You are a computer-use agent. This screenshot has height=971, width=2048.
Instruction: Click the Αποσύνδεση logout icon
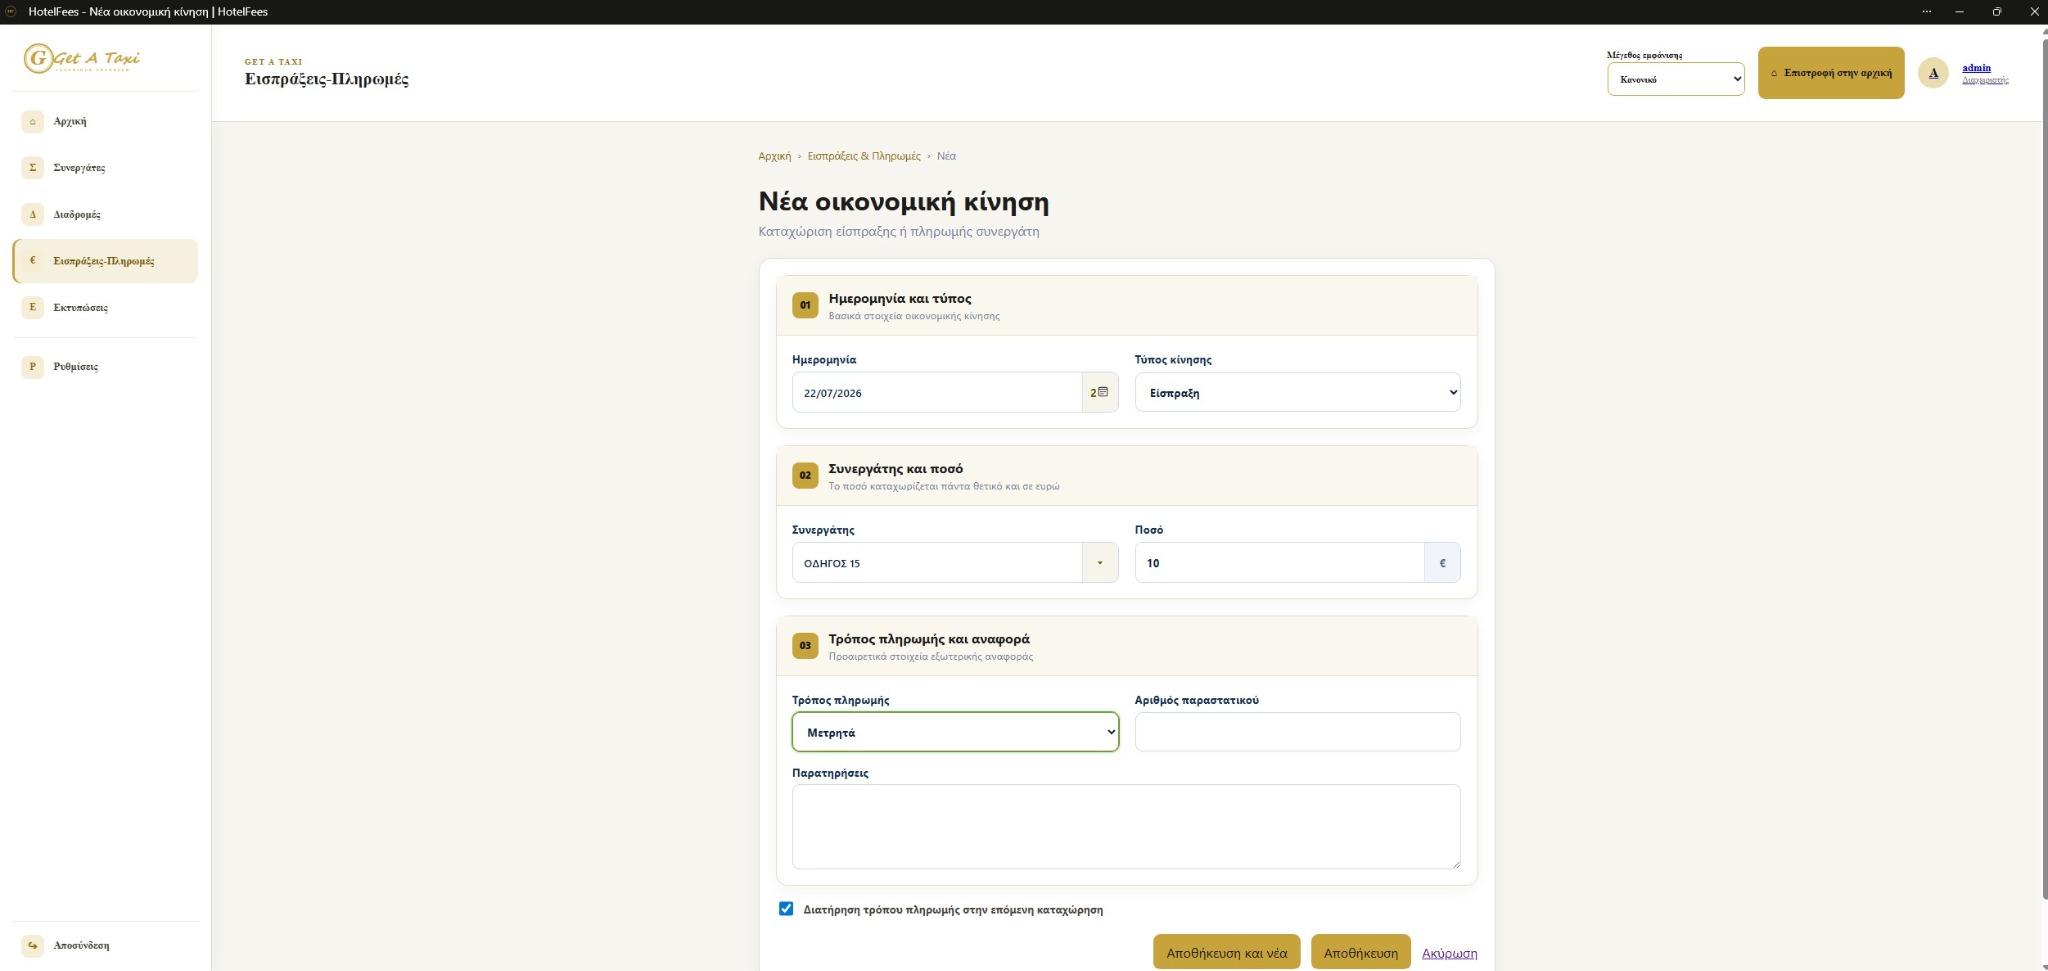(x=32, y=945)
